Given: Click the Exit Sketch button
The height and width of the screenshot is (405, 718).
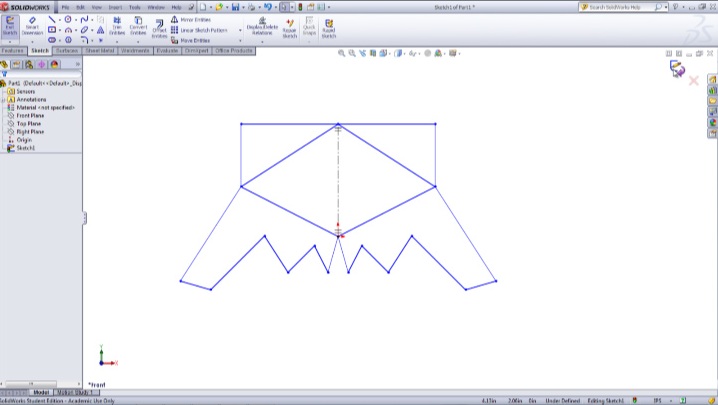Looking at the screenshot, I should tap(10, 27).
